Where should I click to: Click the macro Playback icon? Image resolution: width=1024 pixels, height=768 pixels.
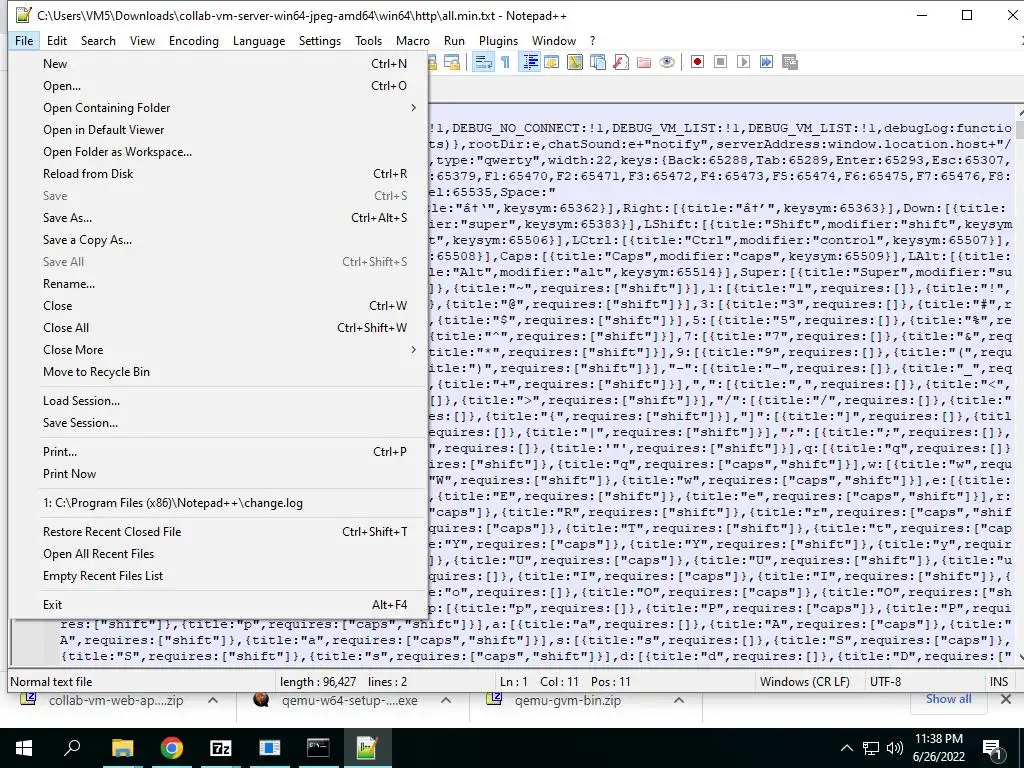[743, 62]
